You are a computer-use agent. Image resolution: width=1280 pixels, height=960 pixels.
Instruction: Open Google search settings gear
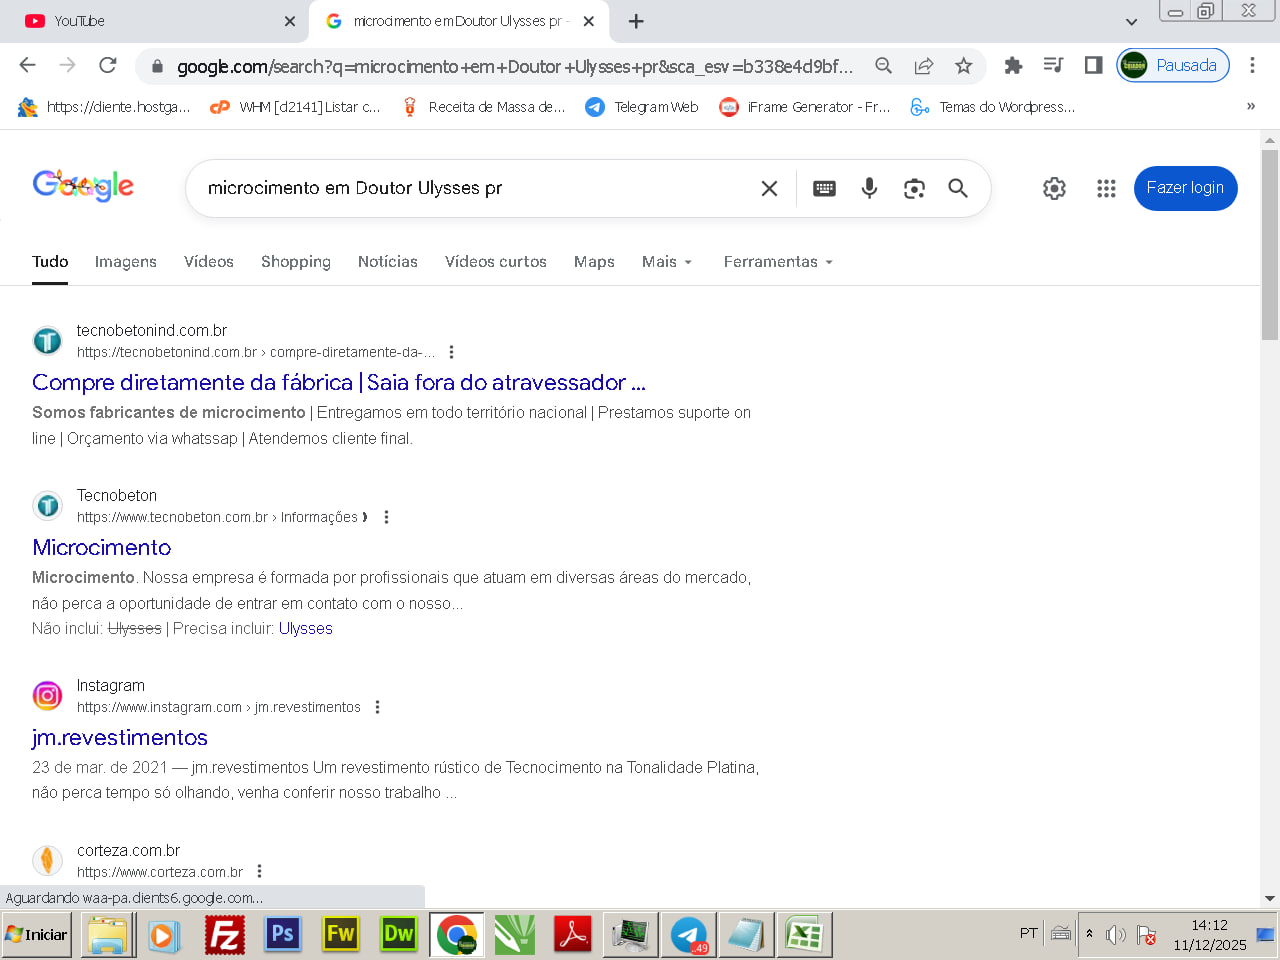(x=1054, y=188)
